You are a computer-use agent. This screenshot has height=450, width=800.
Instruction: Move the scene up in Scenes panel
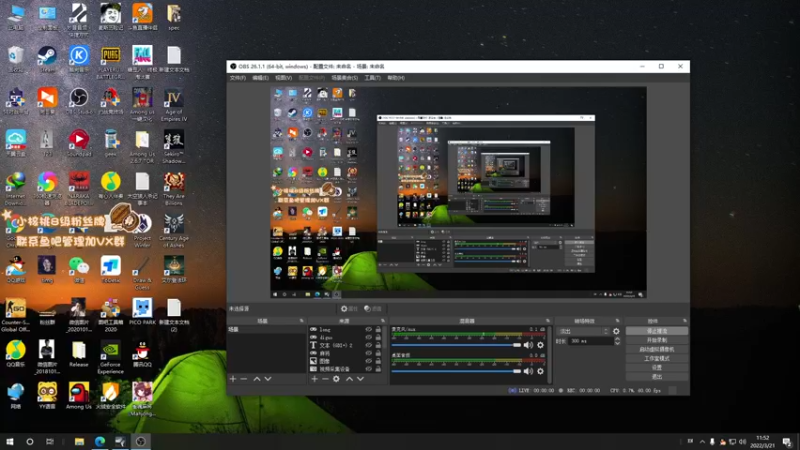click(257, 379)
